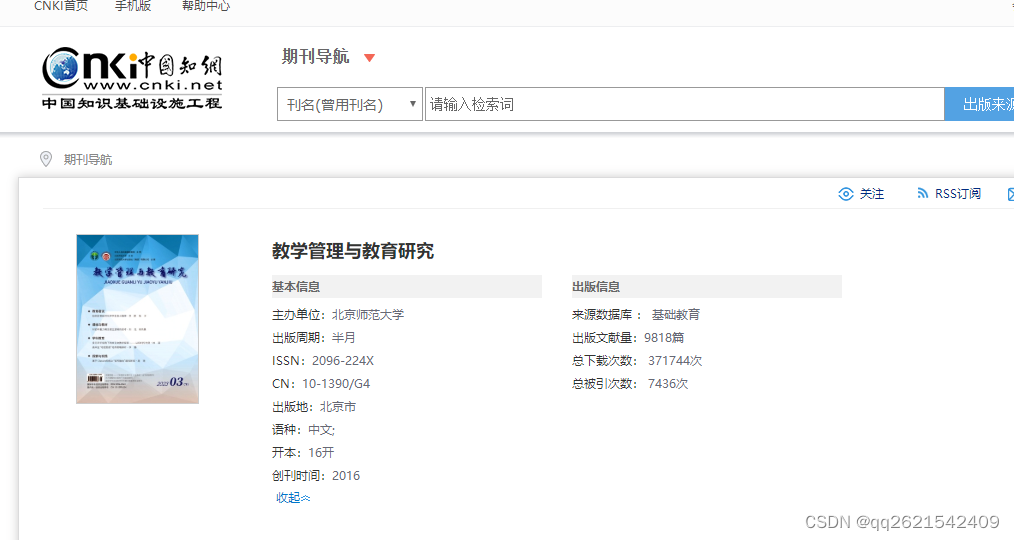The width and height of the screenshot is (1014, 540).
Task: Click 371744次 total downloads value
Action: pyautogui.click(x=675, y=361)
